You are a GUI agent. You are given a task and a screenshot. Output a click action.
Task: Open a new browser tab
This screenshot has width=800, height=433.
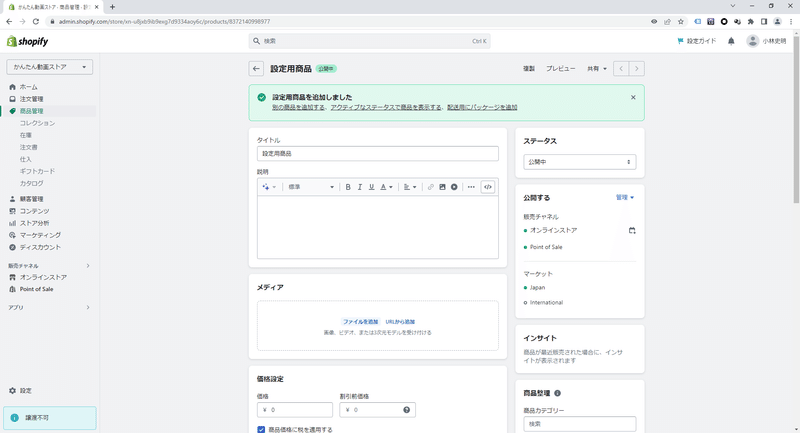tap(112, 7)
